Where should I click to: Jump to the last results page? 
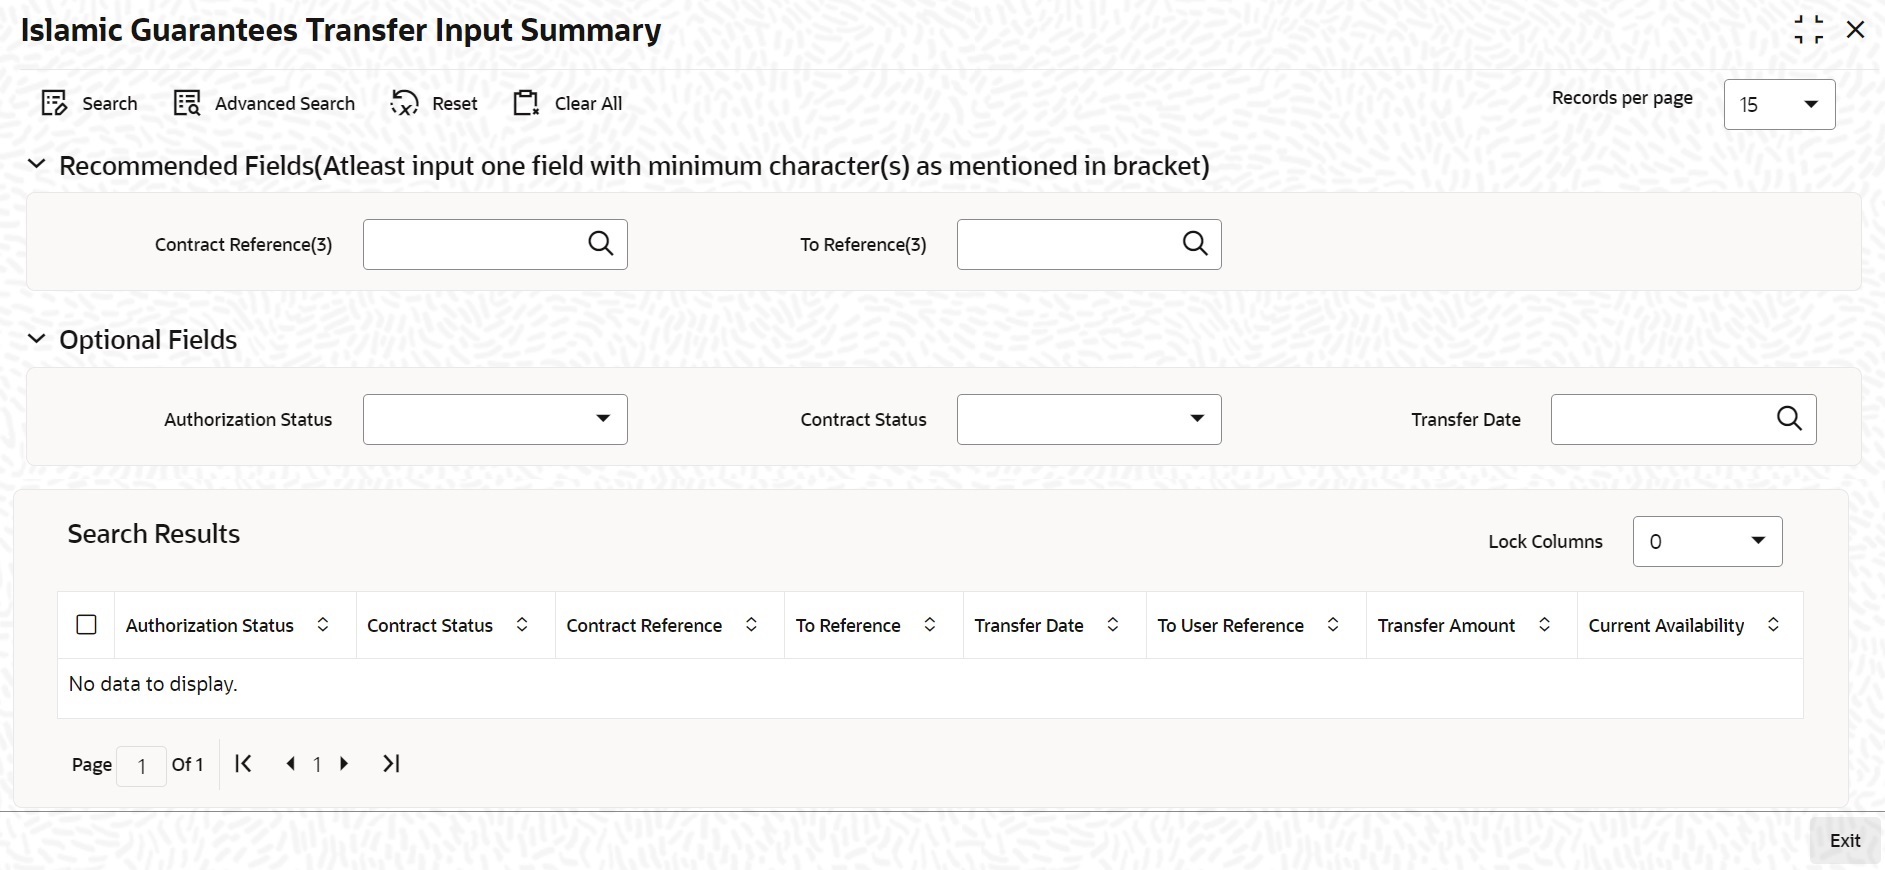coord(391,764)
